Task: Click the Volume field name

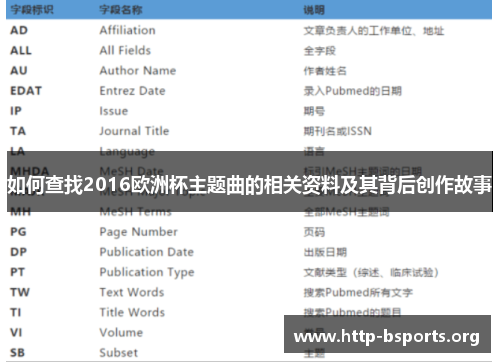Action: pyautogui.click(x=121, y=333)
